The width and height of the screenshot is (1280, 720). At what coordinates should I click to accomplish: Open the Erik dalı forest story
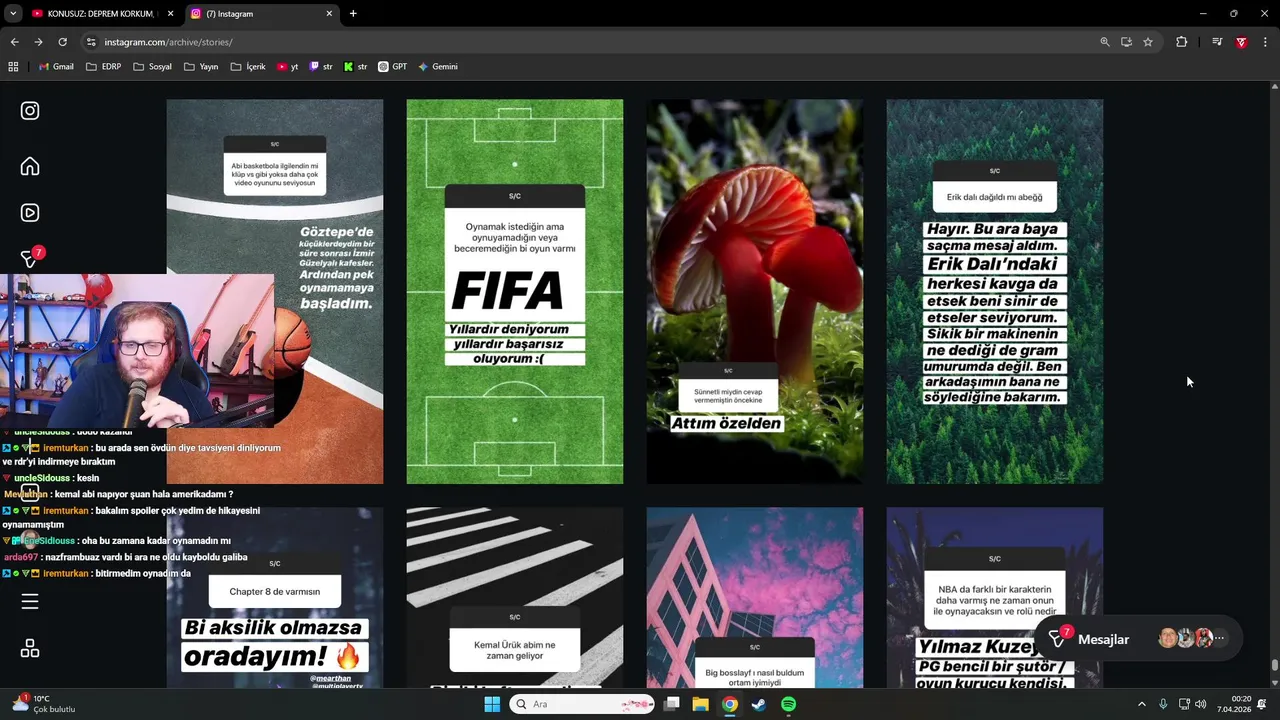pos(995,291)
